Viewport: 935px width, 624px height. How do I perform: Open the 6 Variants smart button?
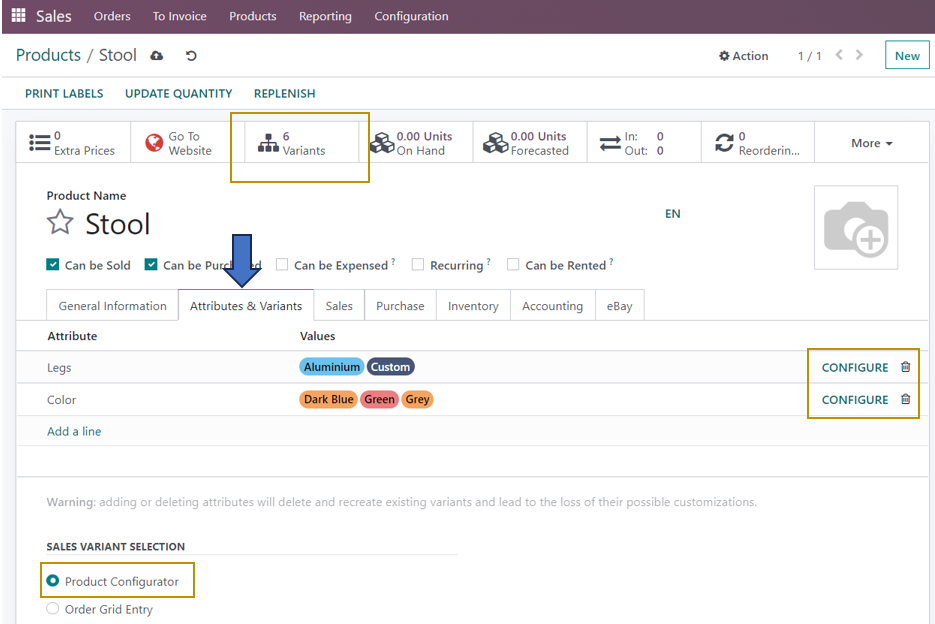[301, 144]
